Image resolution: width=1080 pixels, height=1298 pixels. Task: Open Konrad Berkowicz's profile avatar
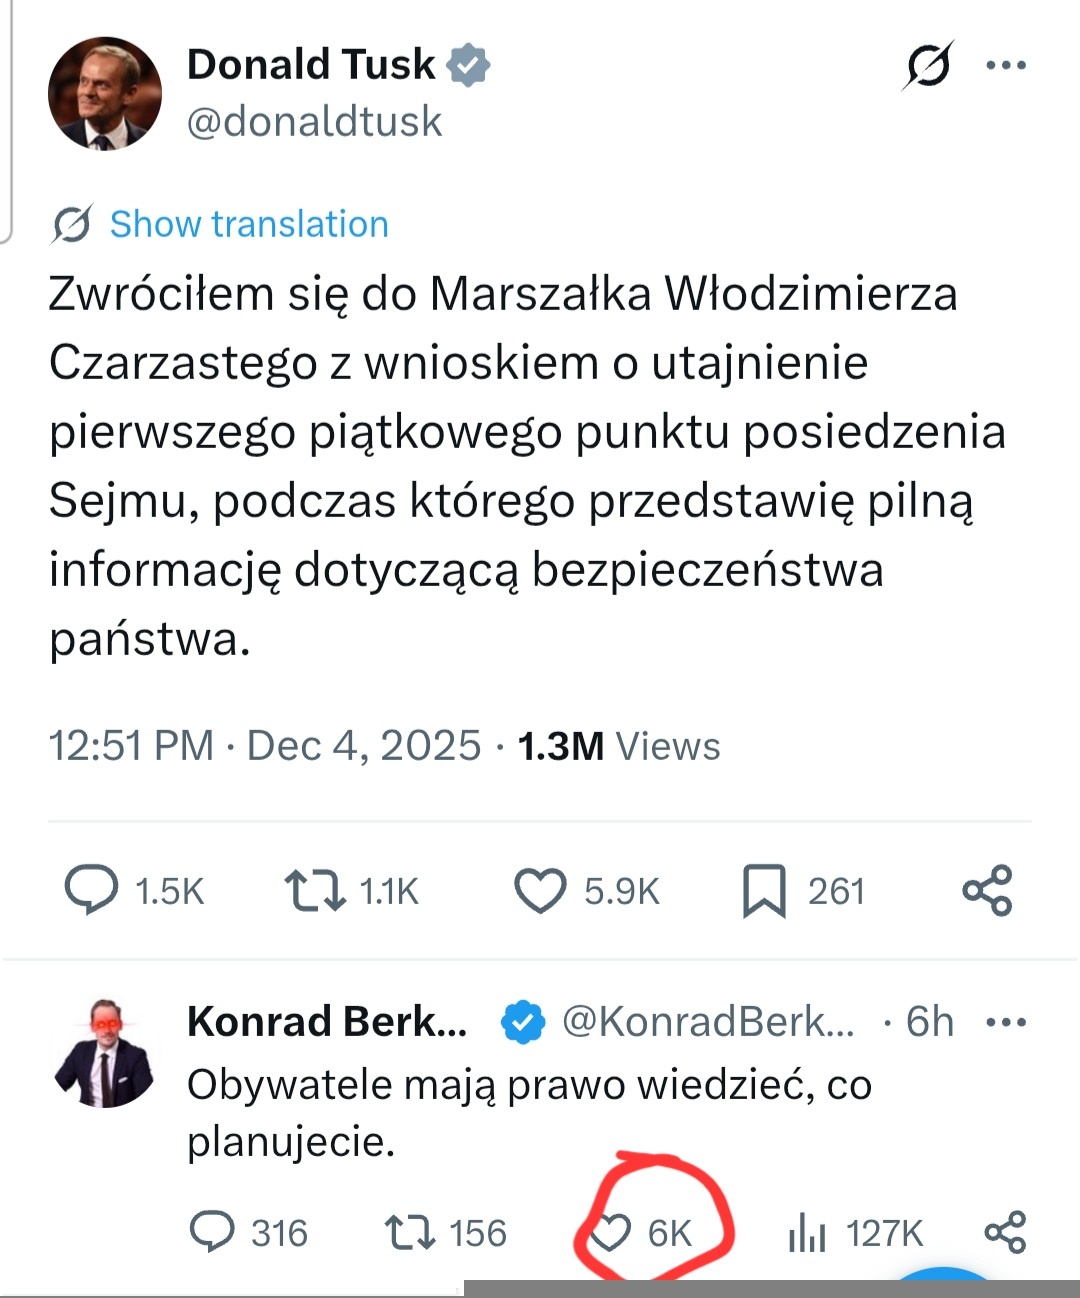tap(105, 1053)
